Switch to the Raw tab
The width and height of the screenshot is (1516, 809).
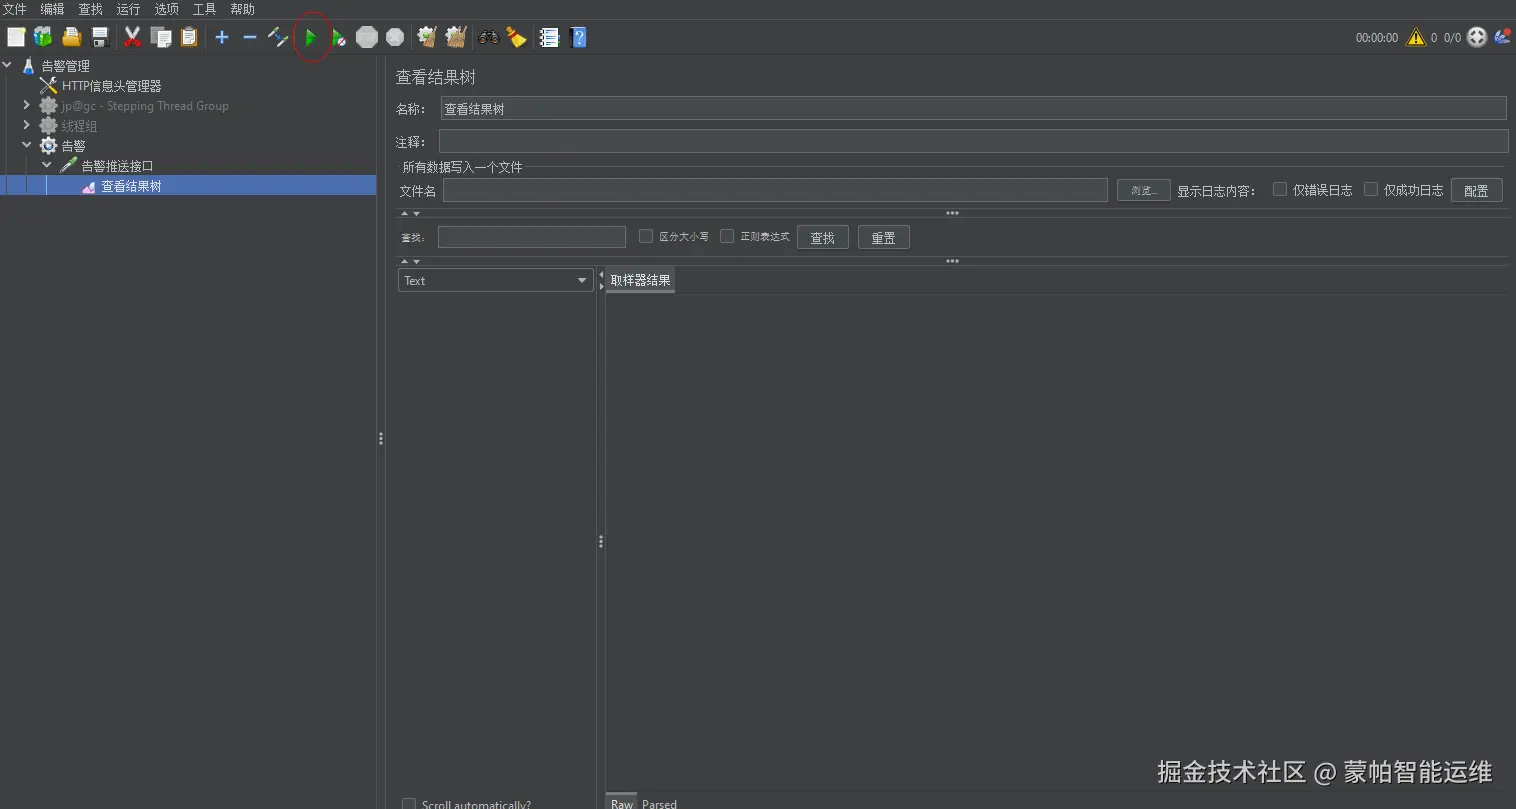pos(622,803)
